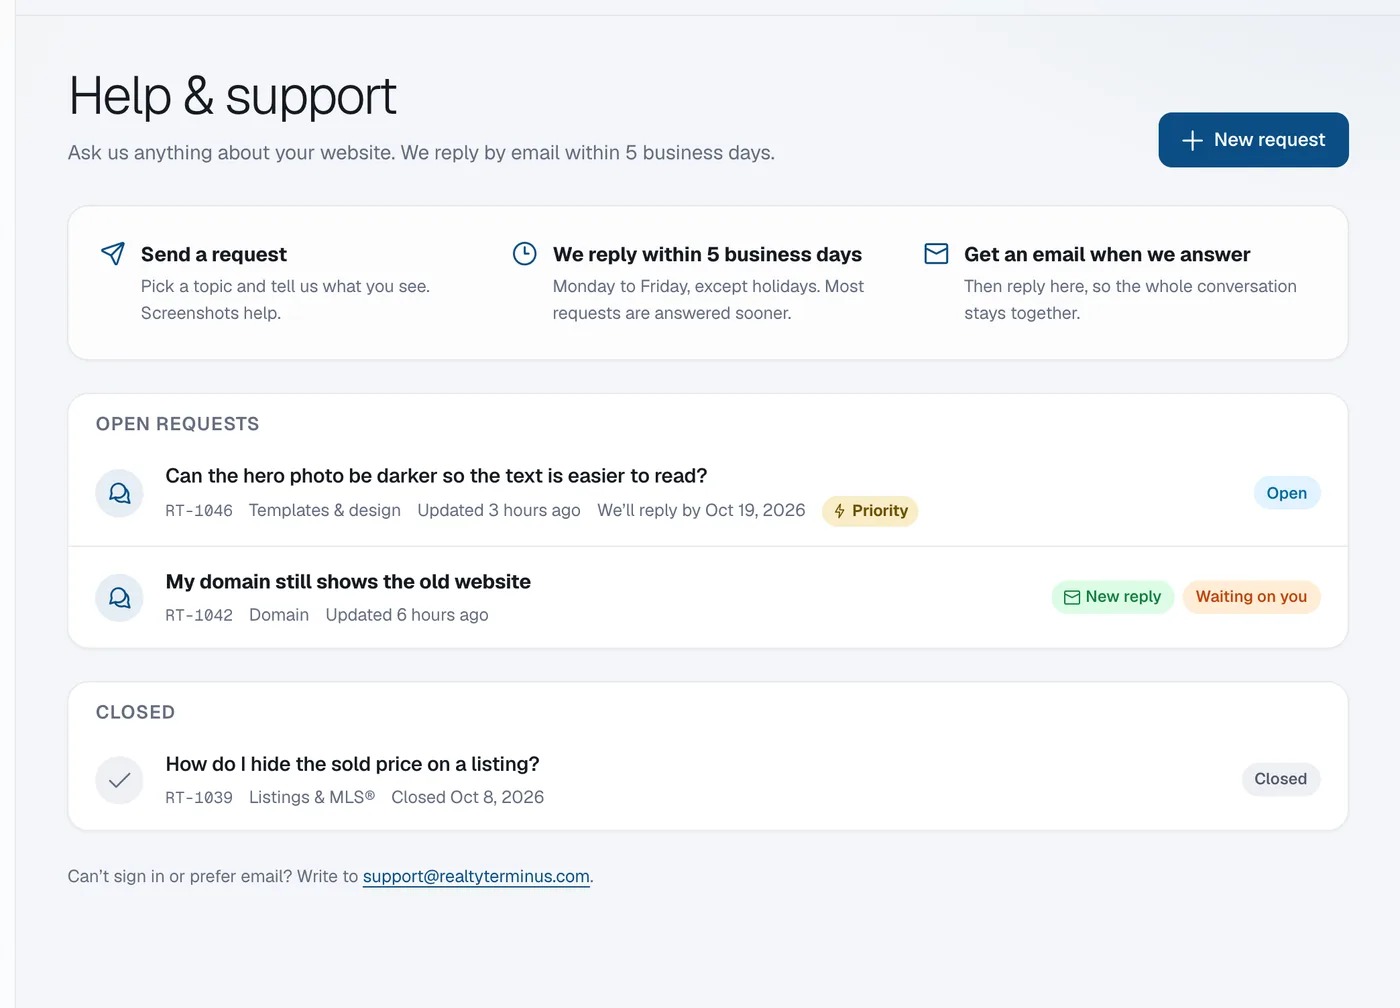Click ticket ID RT-1039
1400x1008 pixels.
199,798
